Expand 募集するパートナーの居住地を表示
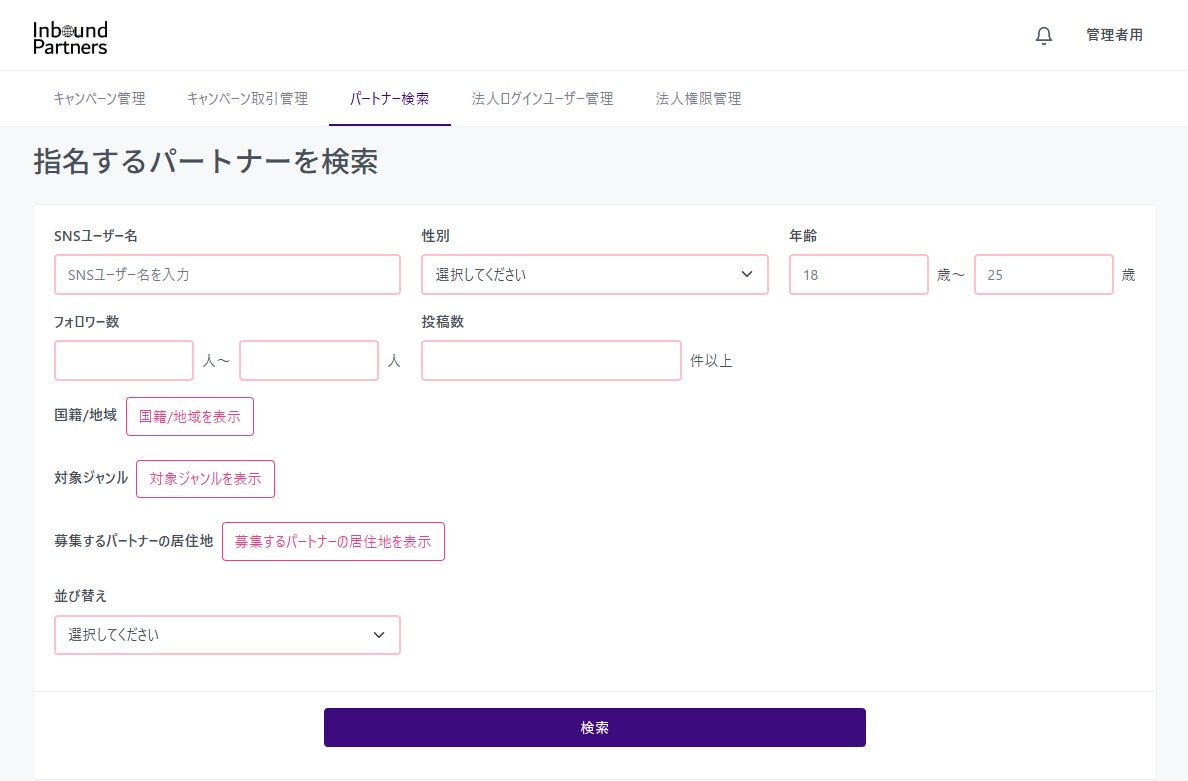 (333, 542)
